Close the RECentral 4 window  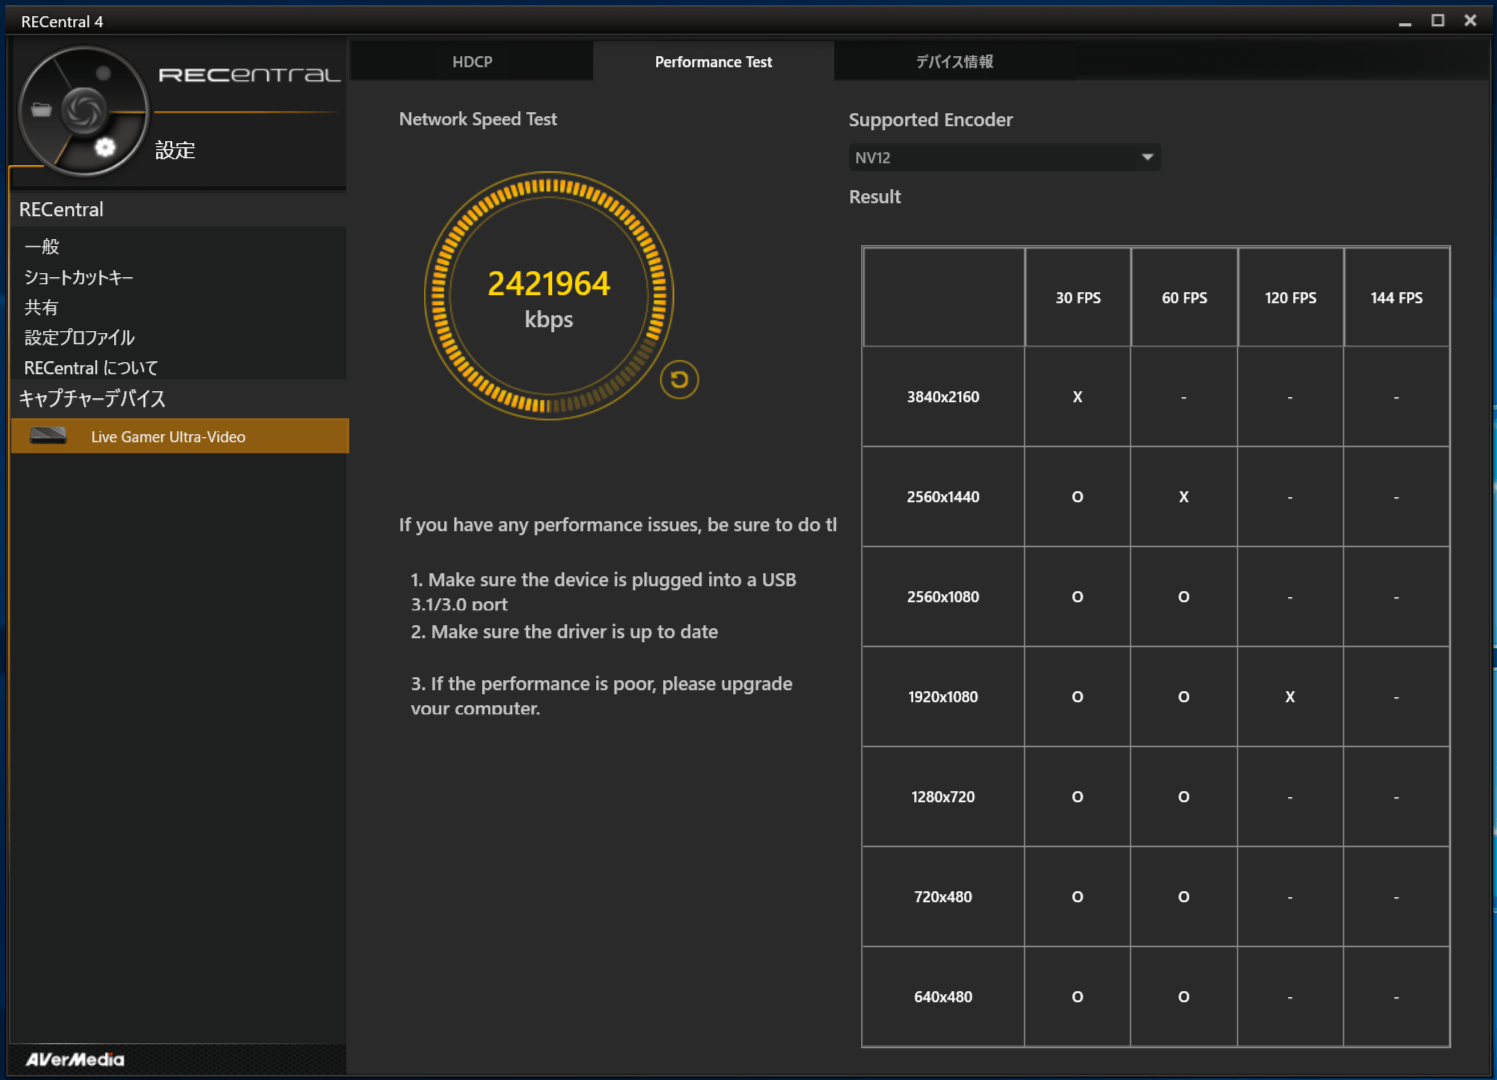click(1470, 21)
